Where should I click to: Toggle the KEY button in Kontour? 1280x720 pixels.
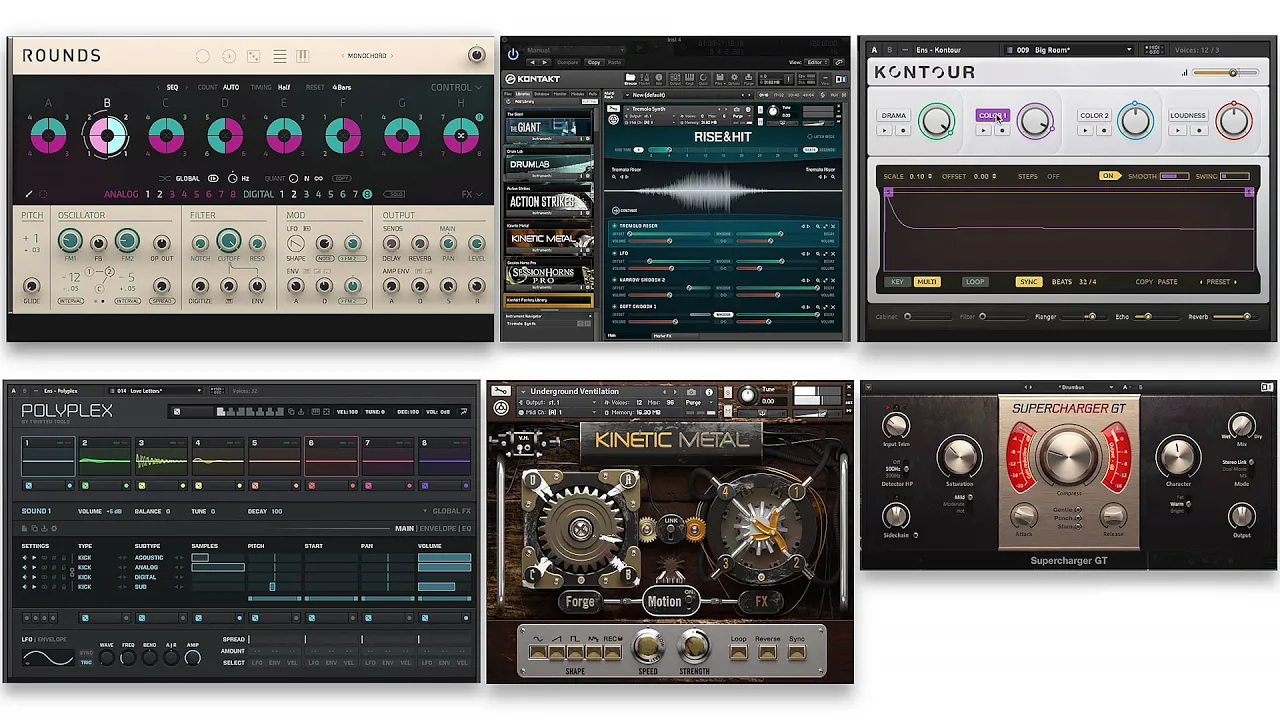[x=897, y=282]
